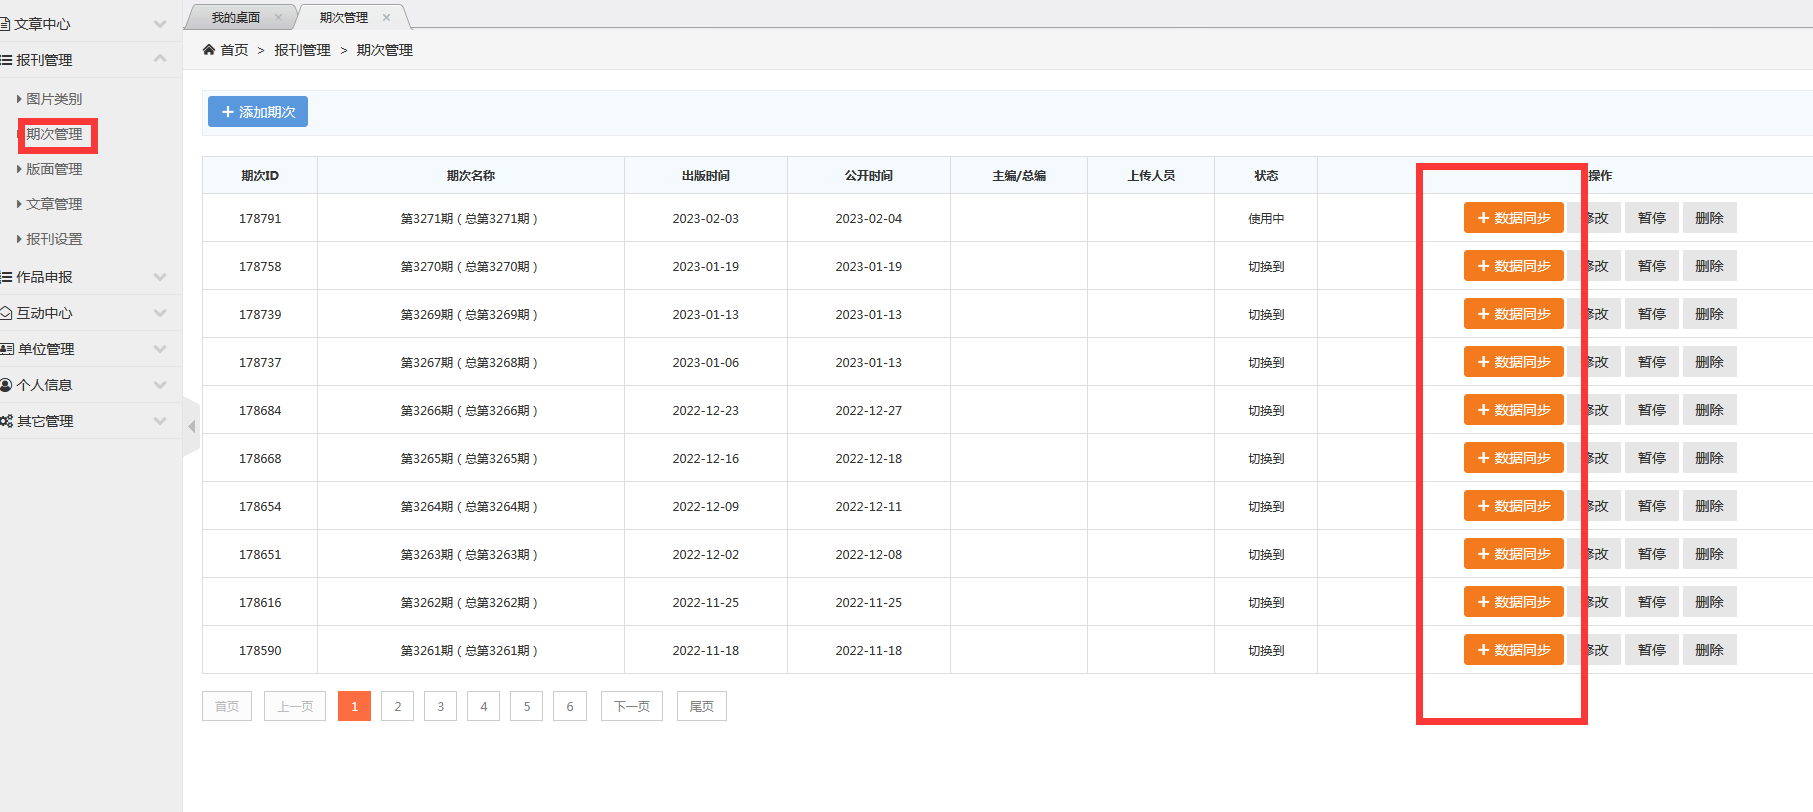This screenshot has width=1813, height=812.
Task: Click 修改 for issue 178651
Action: (x=1596, y=554)
